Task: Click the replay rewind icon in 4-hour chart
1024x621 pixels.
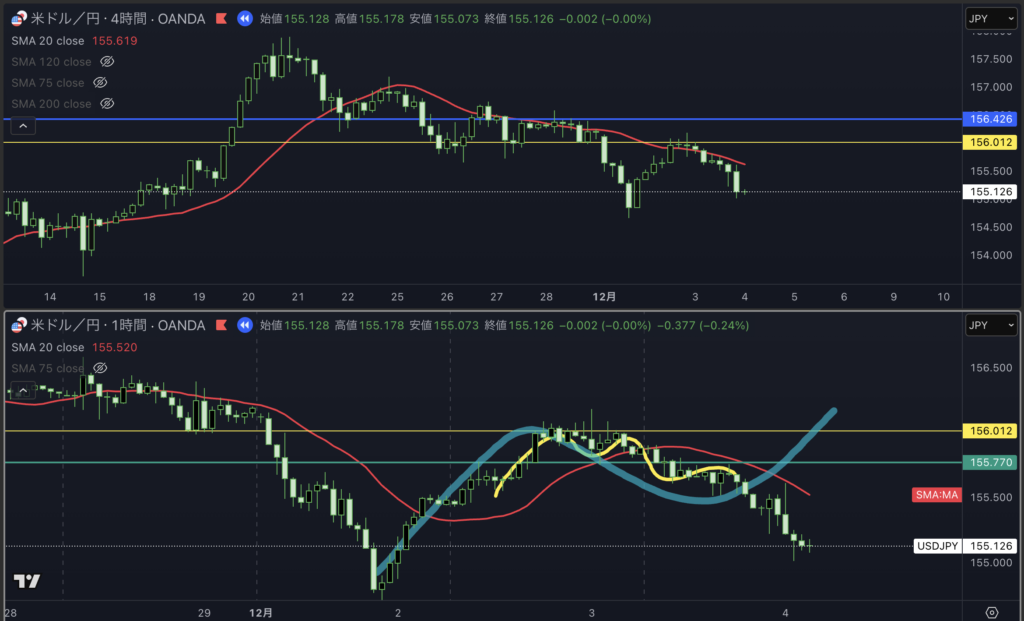Action: (245, 18)
